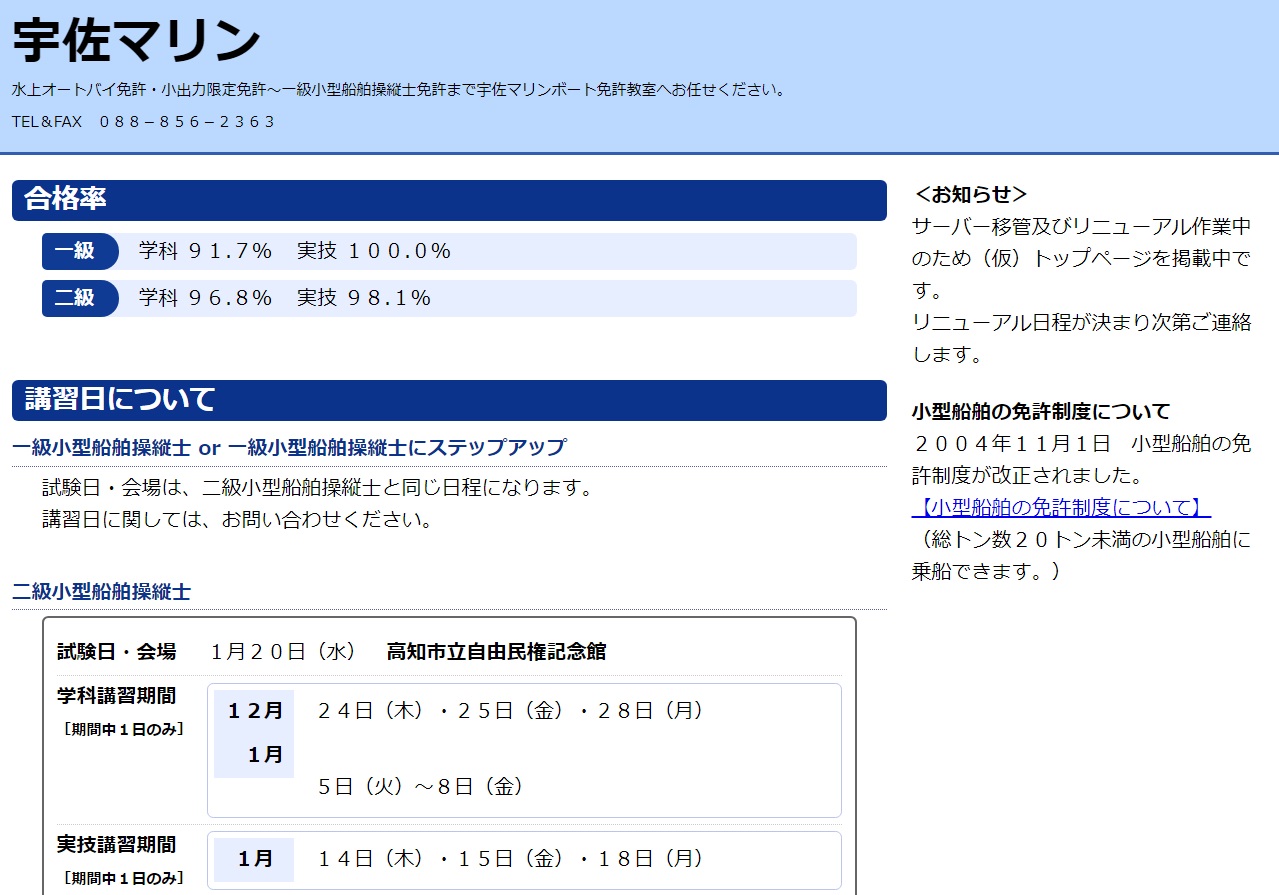Select the 講習日について heading bar
The width and height of the screenshot is (1279, 895).
coord(449,400)
